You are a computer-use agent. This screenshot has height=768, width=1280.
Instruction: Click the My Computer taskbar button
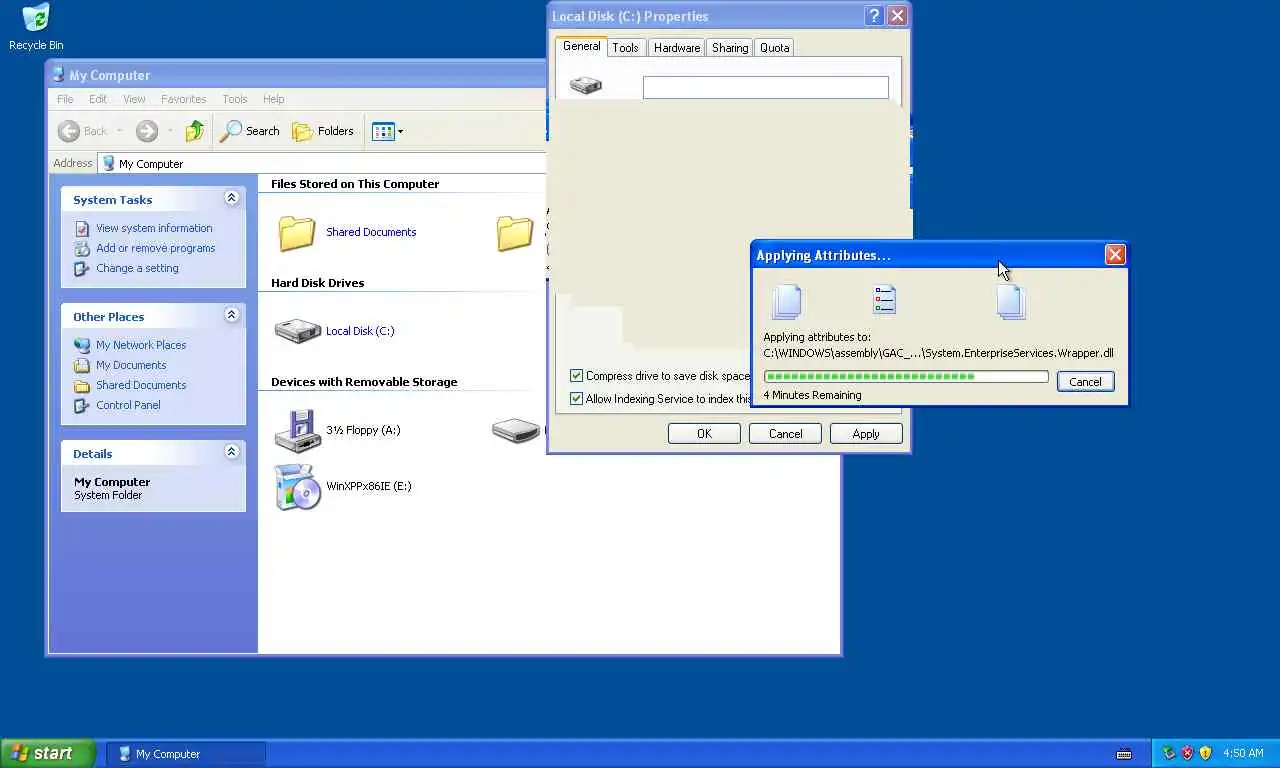click(x=186, y=754)
